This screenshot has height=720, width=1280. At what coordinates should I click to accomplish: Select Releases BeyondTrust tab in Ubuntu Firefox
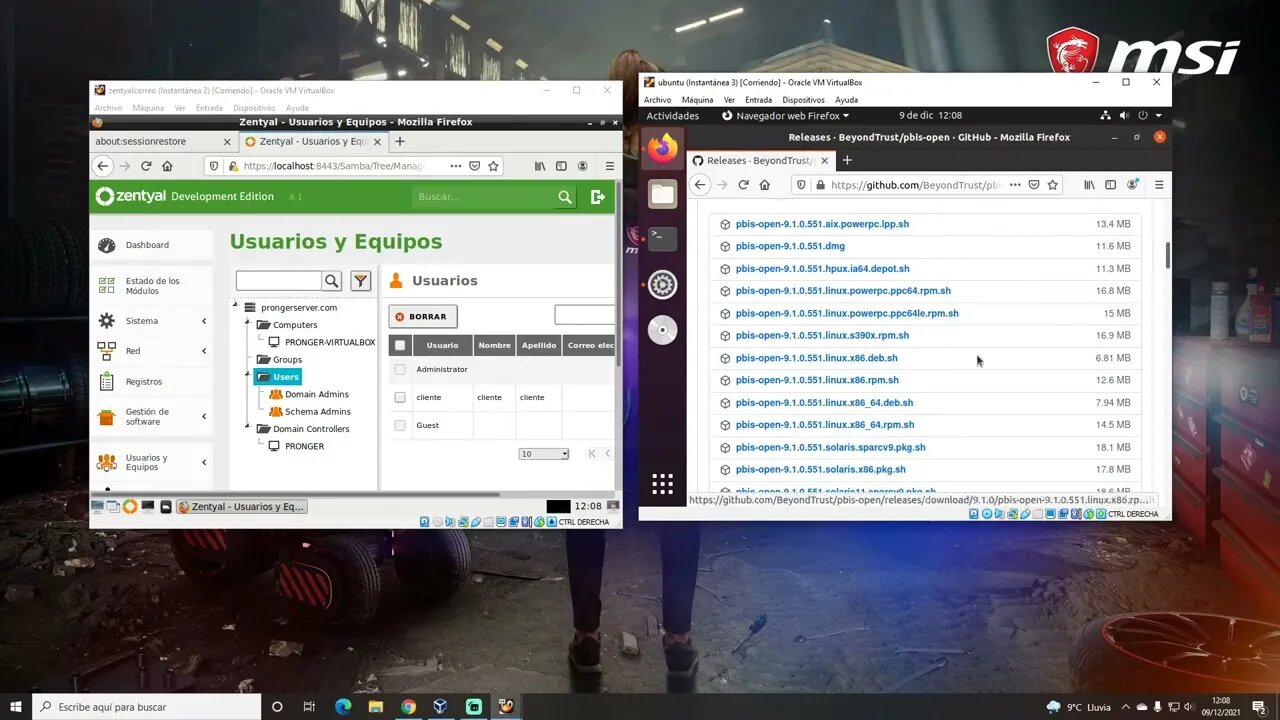(x=760, y=160)
